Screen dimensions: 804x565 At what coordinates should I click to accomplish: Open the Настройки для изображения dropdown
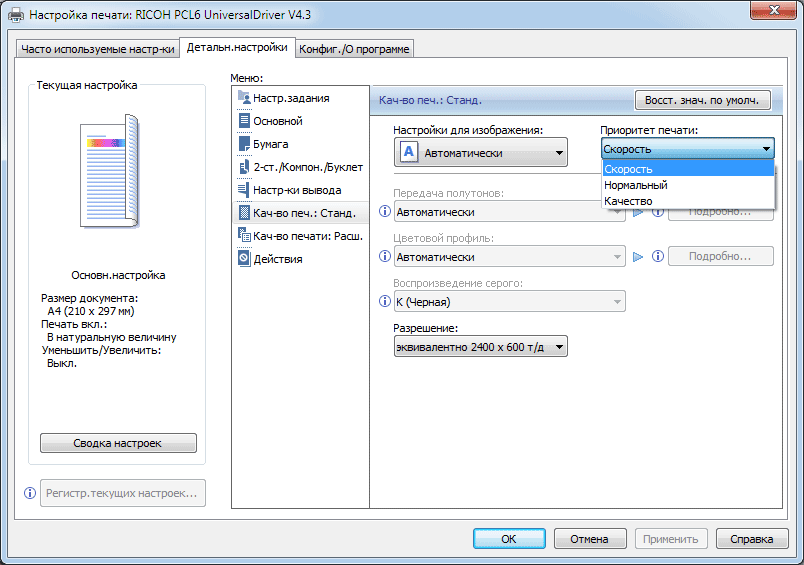pyautogui.click(x=481, y=153)
